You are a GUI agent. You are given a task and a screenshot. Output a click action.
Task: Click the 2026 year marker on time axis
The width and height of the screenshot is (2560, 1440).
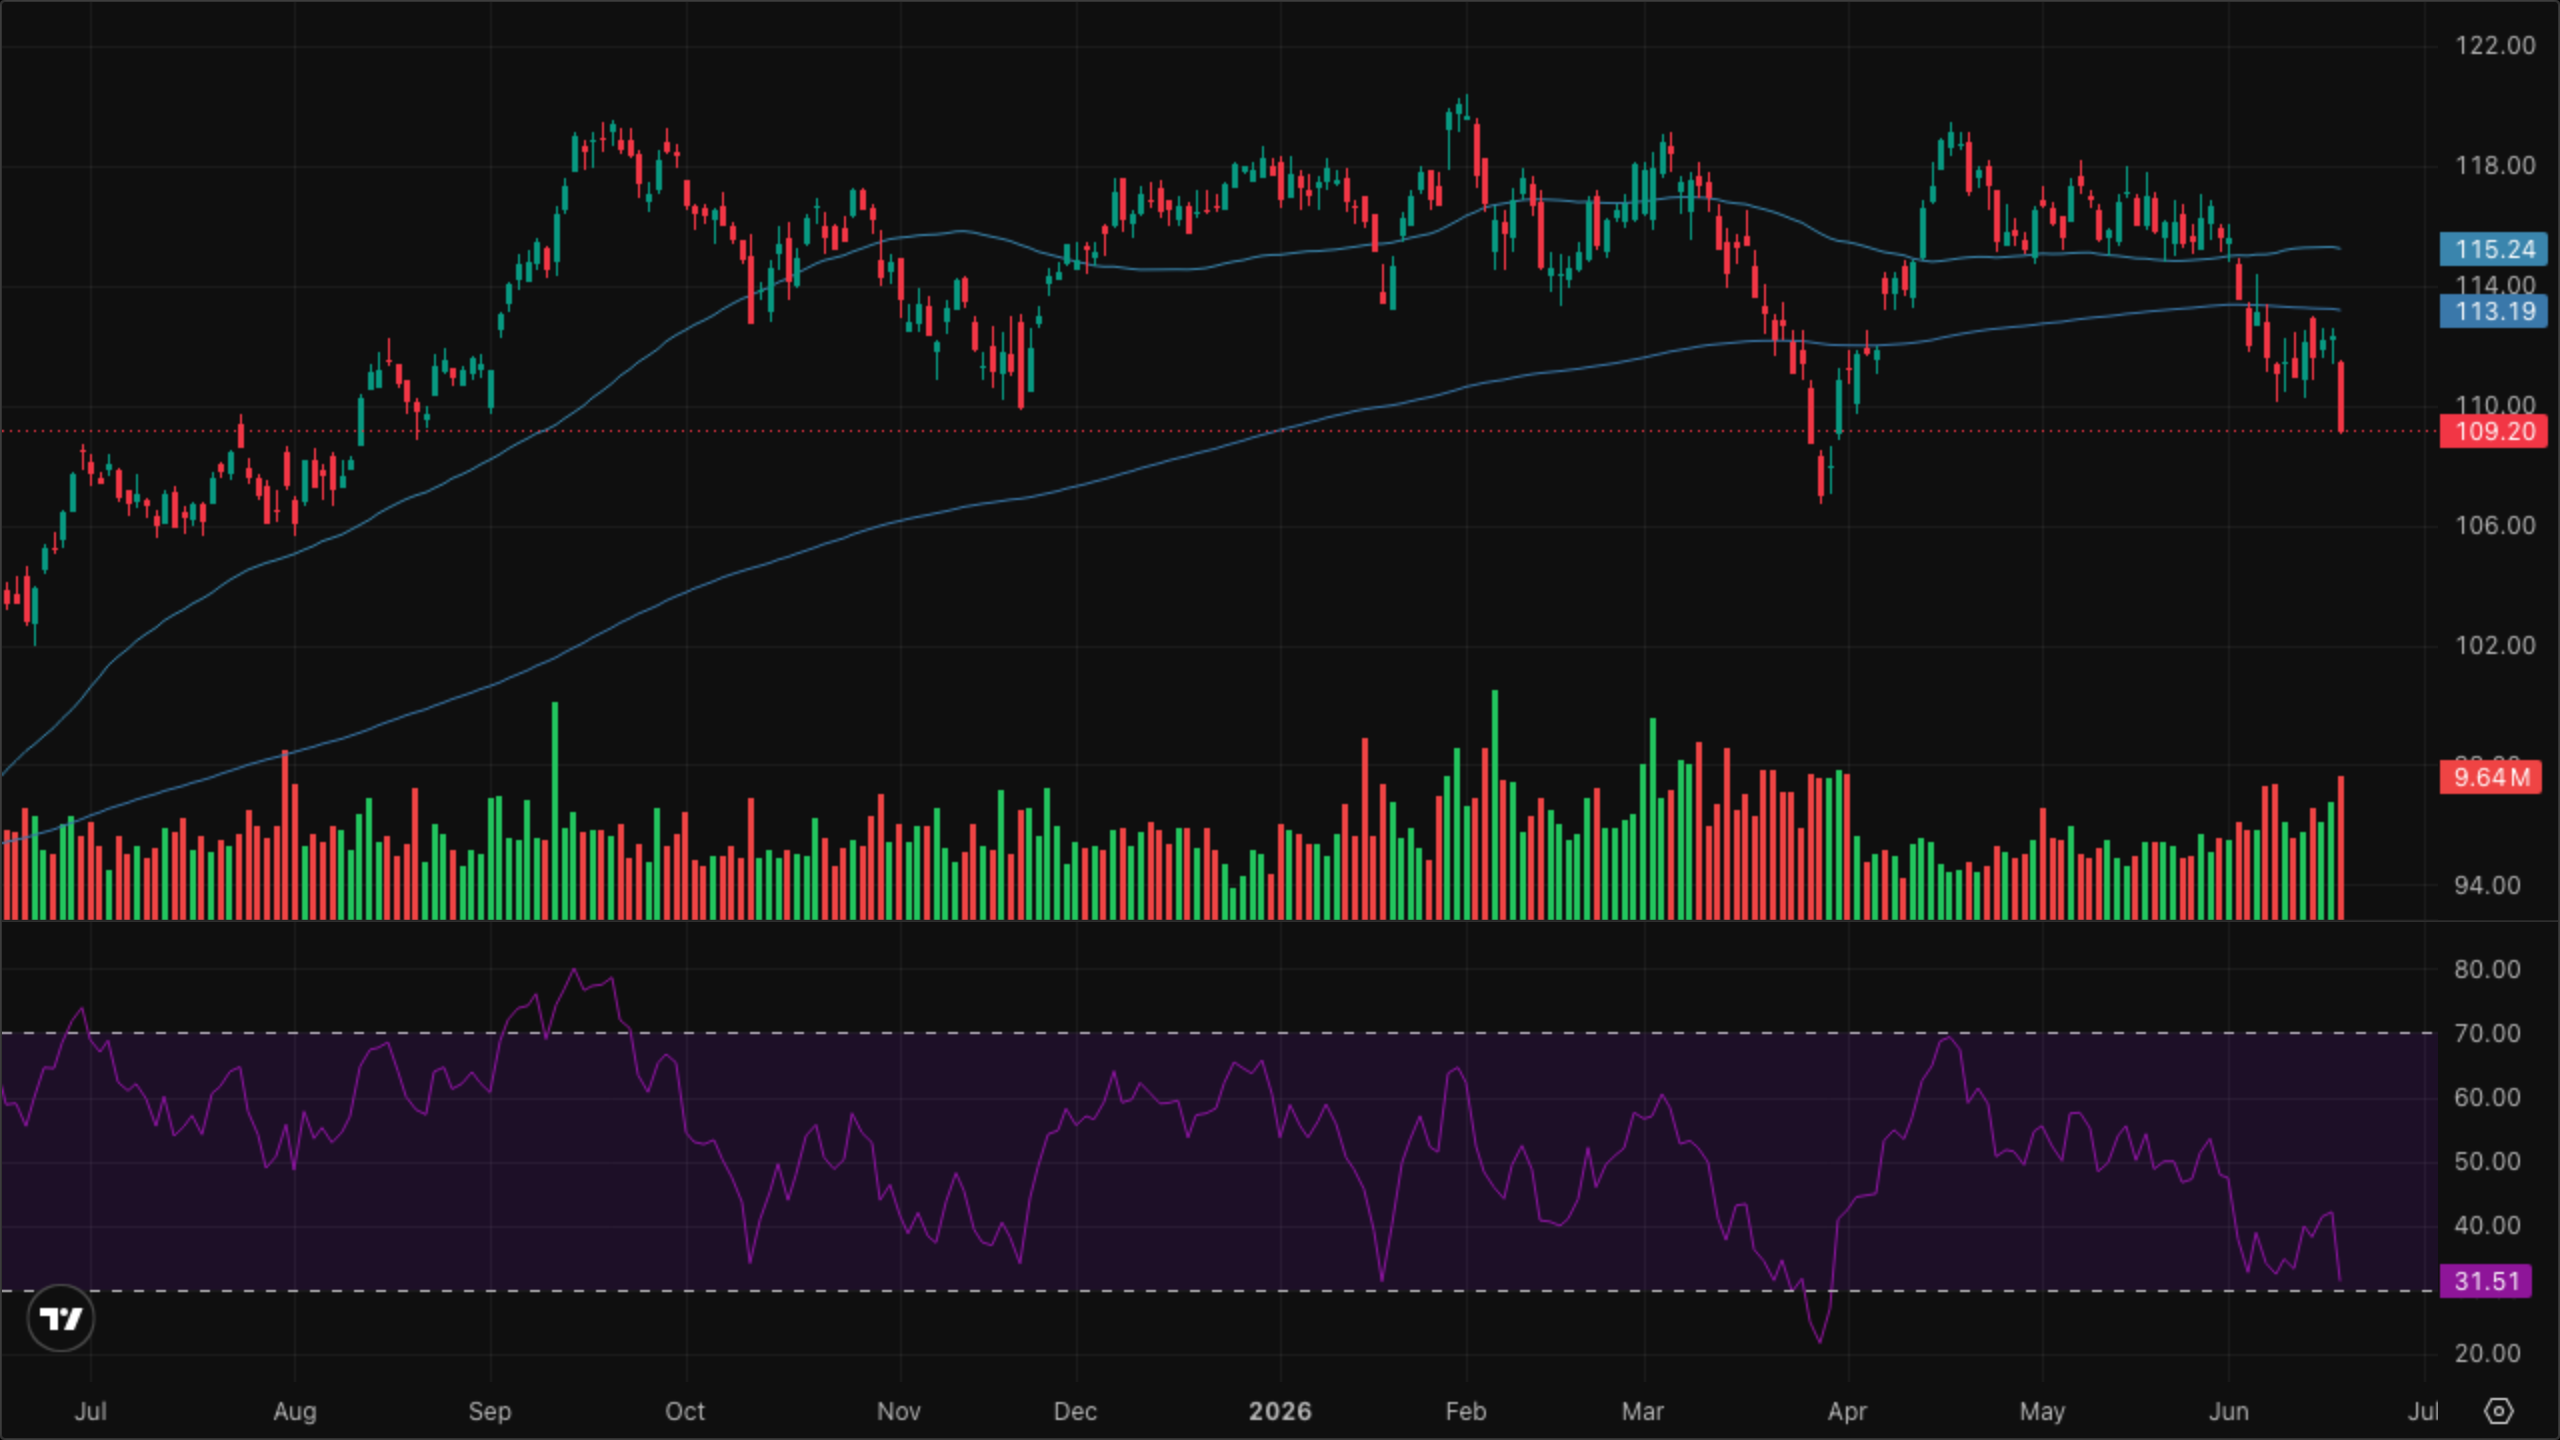pyautogui.click(x=1280, y=1411)
